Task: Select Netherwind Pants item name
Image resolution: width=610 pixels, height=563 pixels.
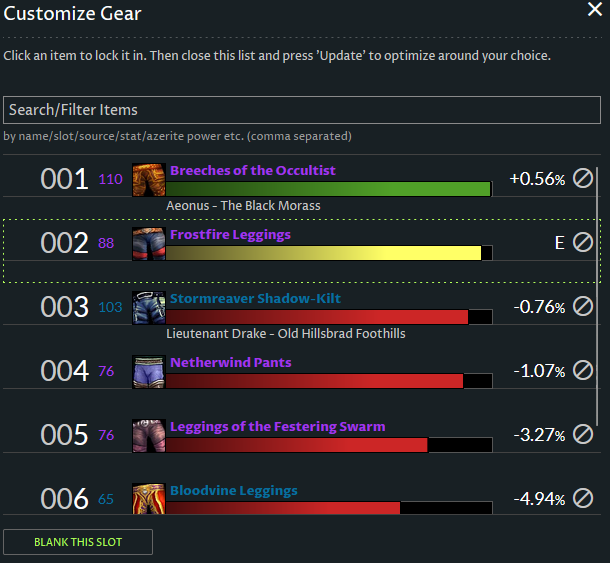Action: (x=230, y=363)
